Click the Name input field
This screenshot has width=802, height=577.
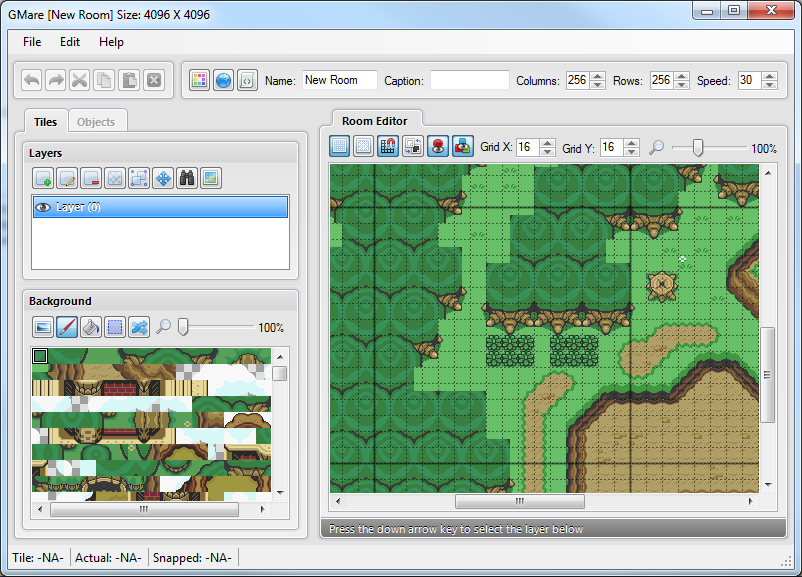click(x=340, y=80)
